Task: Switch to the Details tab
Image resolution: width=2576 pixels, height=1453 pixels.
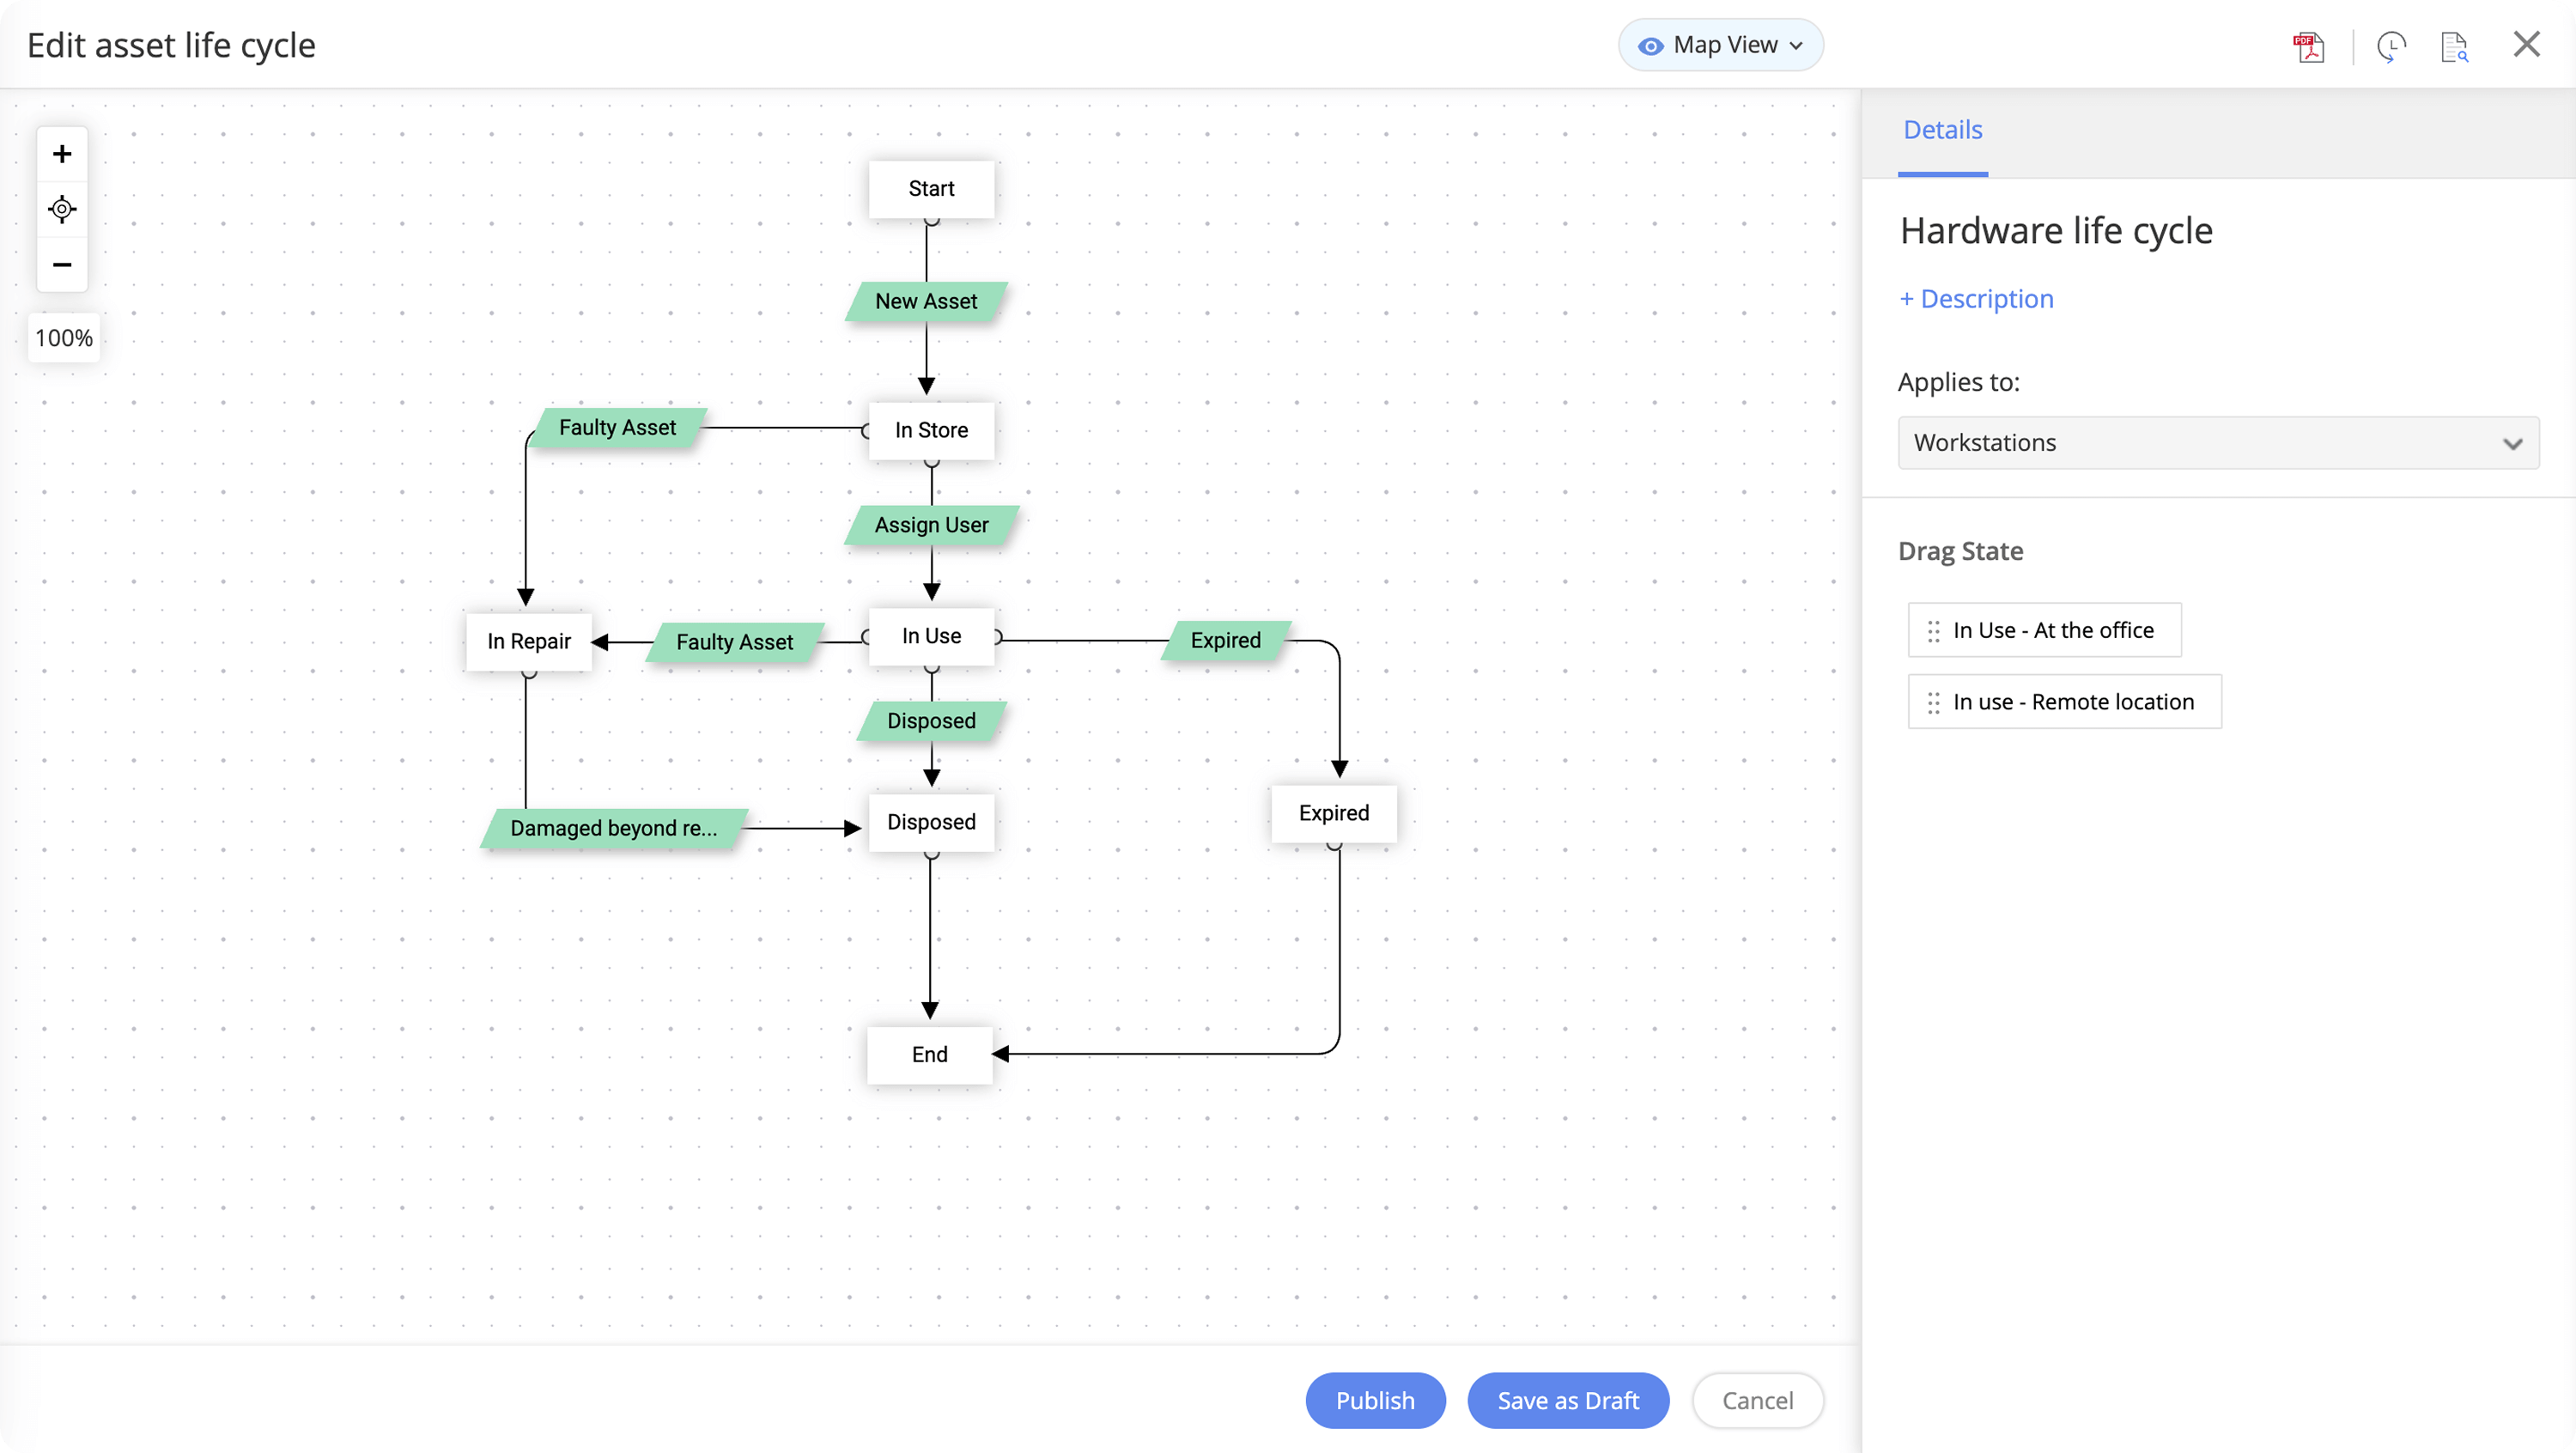Action: tap(1941, 129)
